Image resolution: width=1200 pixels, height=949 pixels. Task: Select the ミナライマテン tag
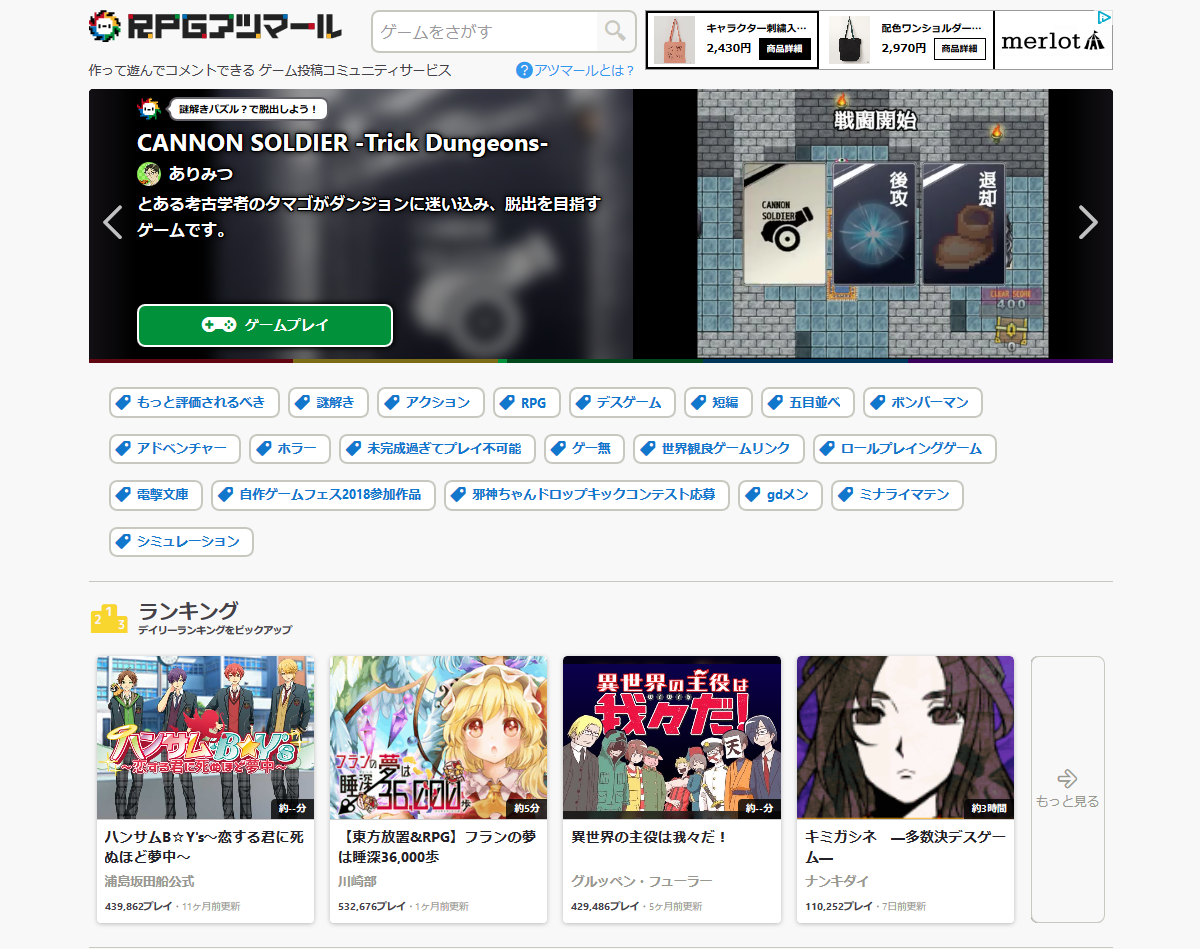click(x=897, y=495)
